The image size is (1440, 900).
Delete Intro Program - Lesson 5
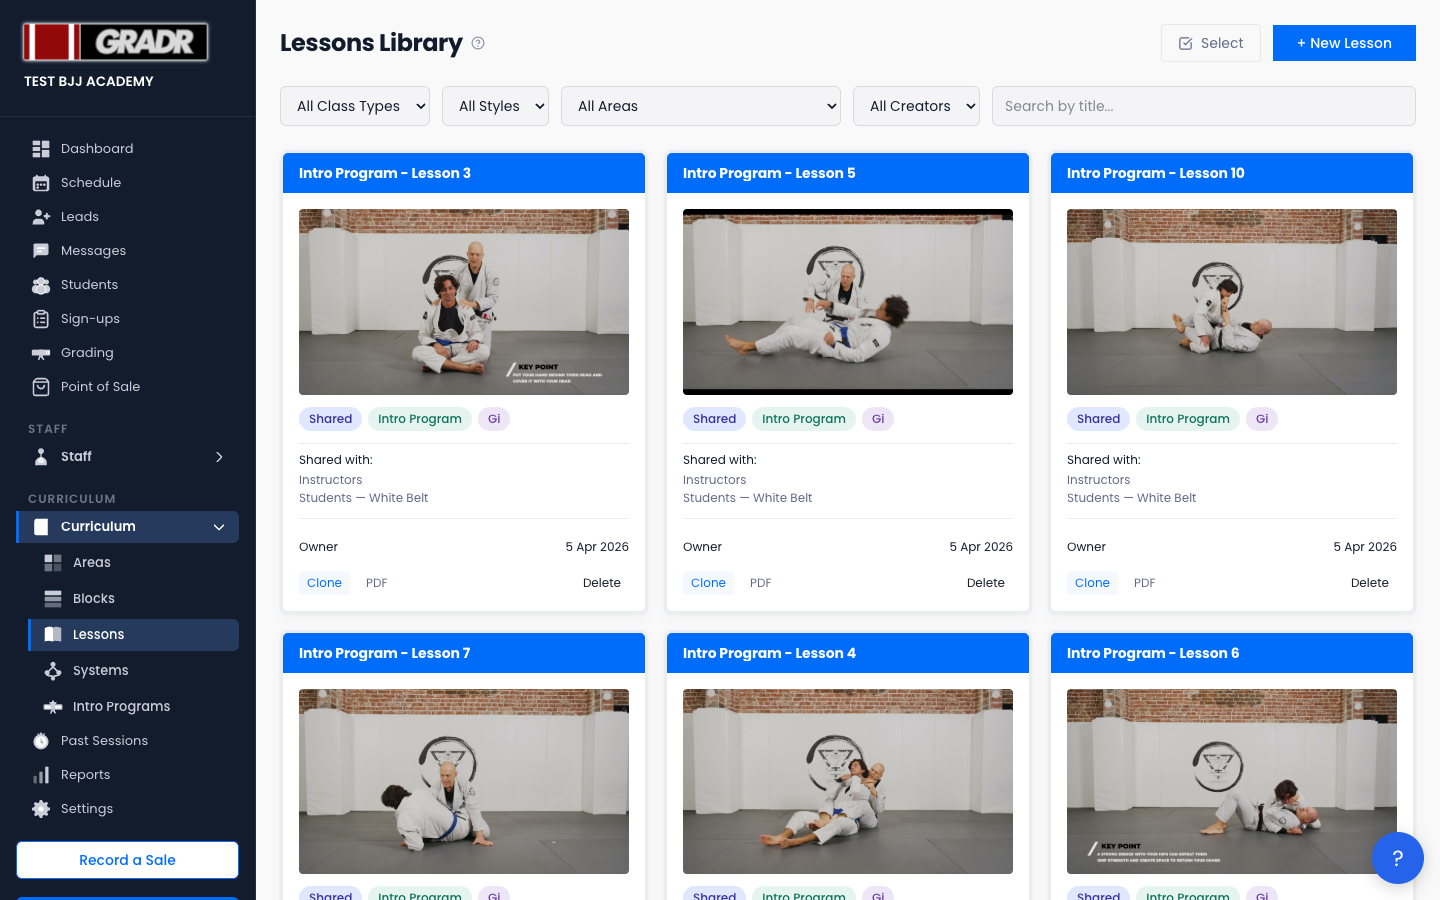click(986, 583)
